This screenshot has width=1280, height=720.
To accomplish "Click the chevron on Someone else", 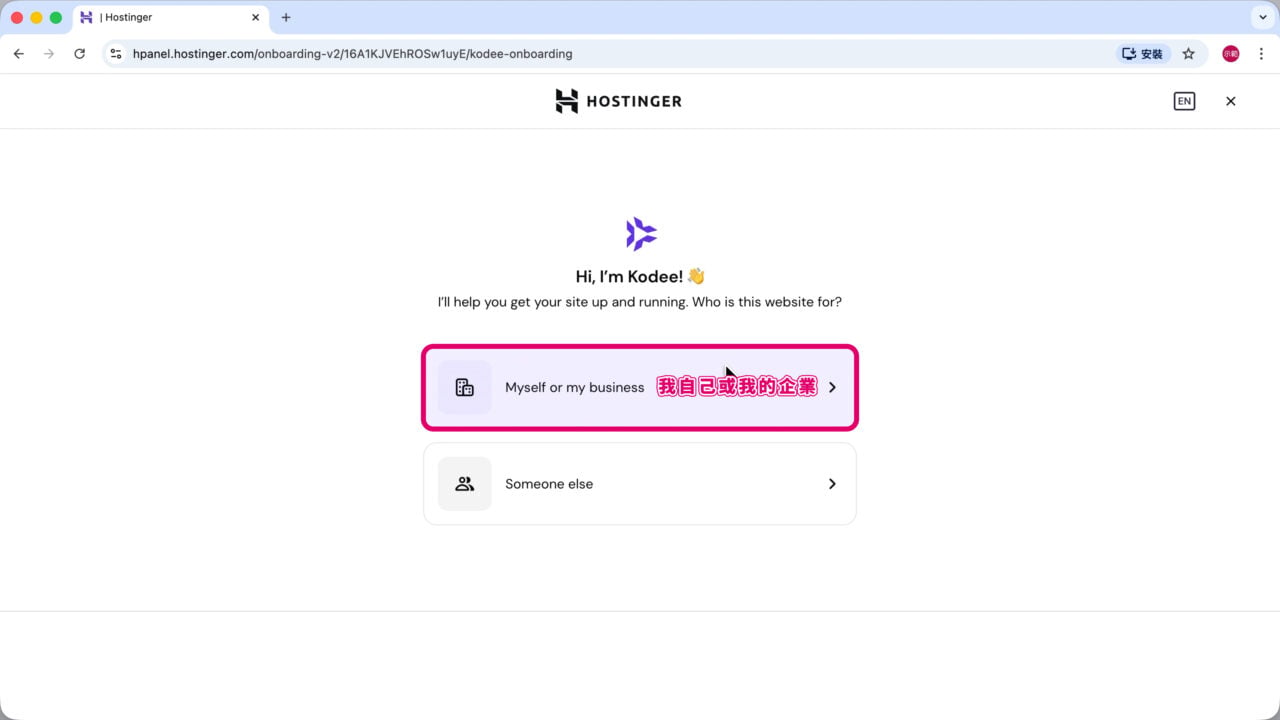I will point(832,484).
